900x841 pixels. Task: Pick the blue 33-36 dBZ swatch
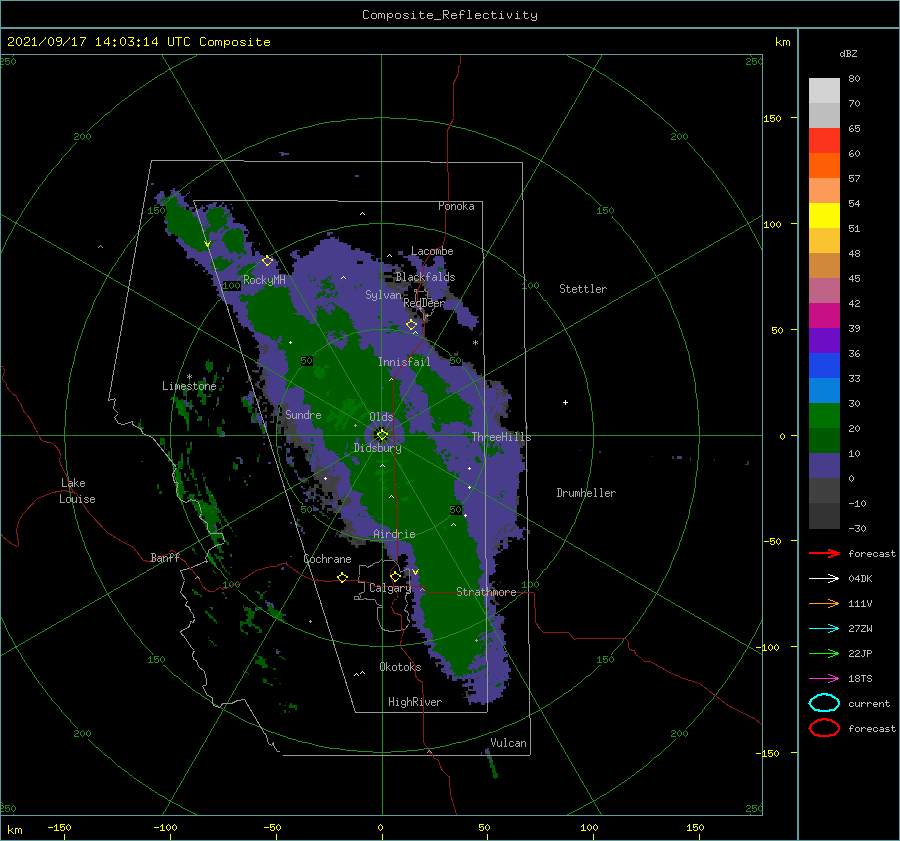click(824, 365)
